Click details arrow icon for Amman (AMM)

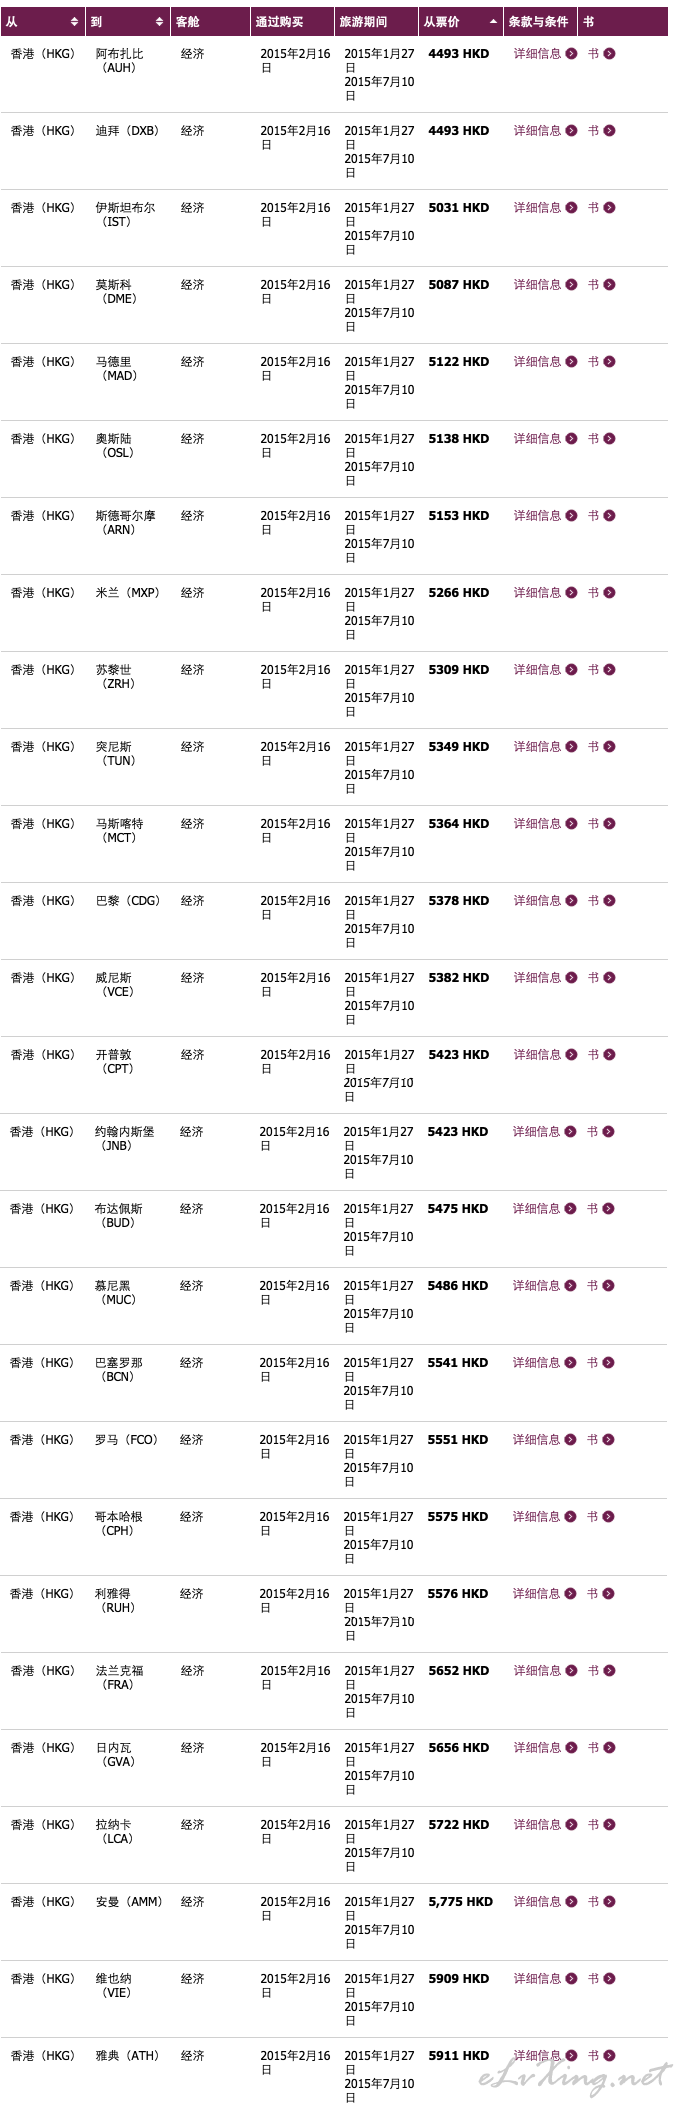571,1902
